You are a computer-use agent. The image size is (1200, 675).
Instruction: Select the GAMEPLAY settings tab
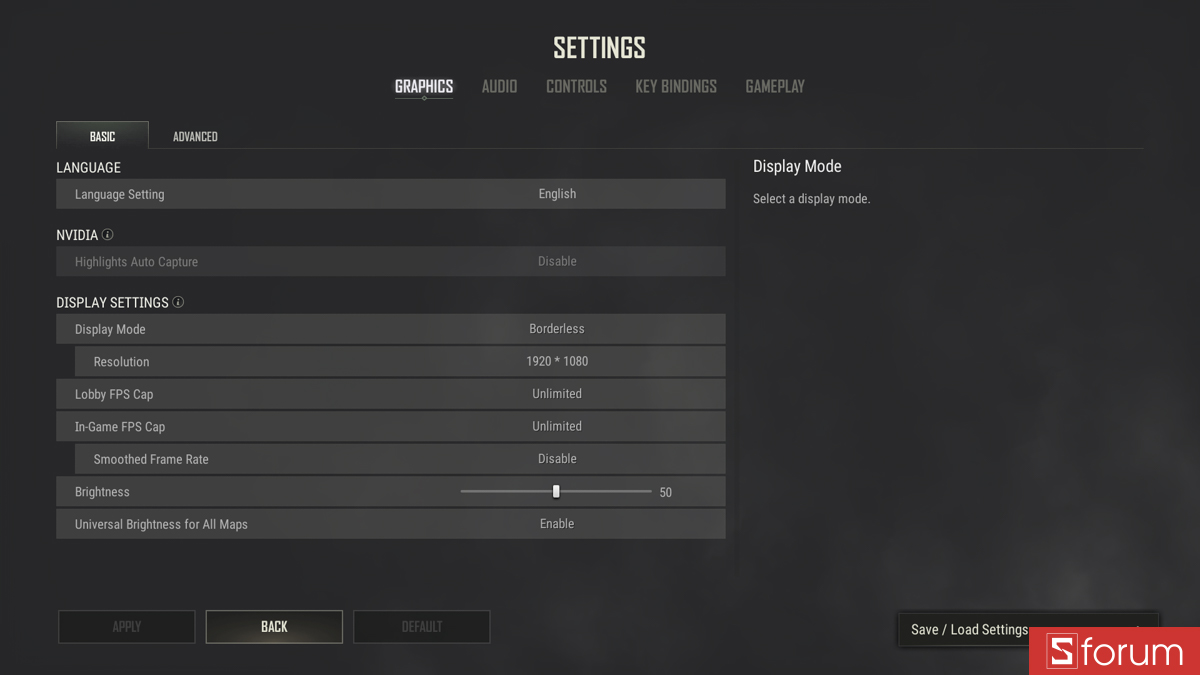pyautogui.click(x=775, y=86)
